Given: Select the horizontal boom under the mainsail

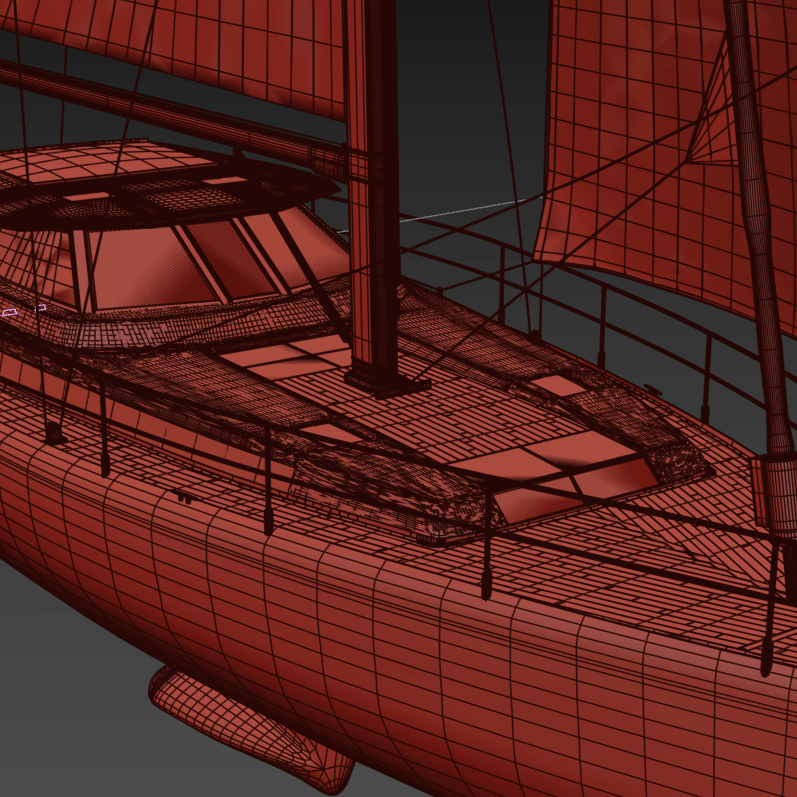Looking at the screenshot, I should point(150,108).
